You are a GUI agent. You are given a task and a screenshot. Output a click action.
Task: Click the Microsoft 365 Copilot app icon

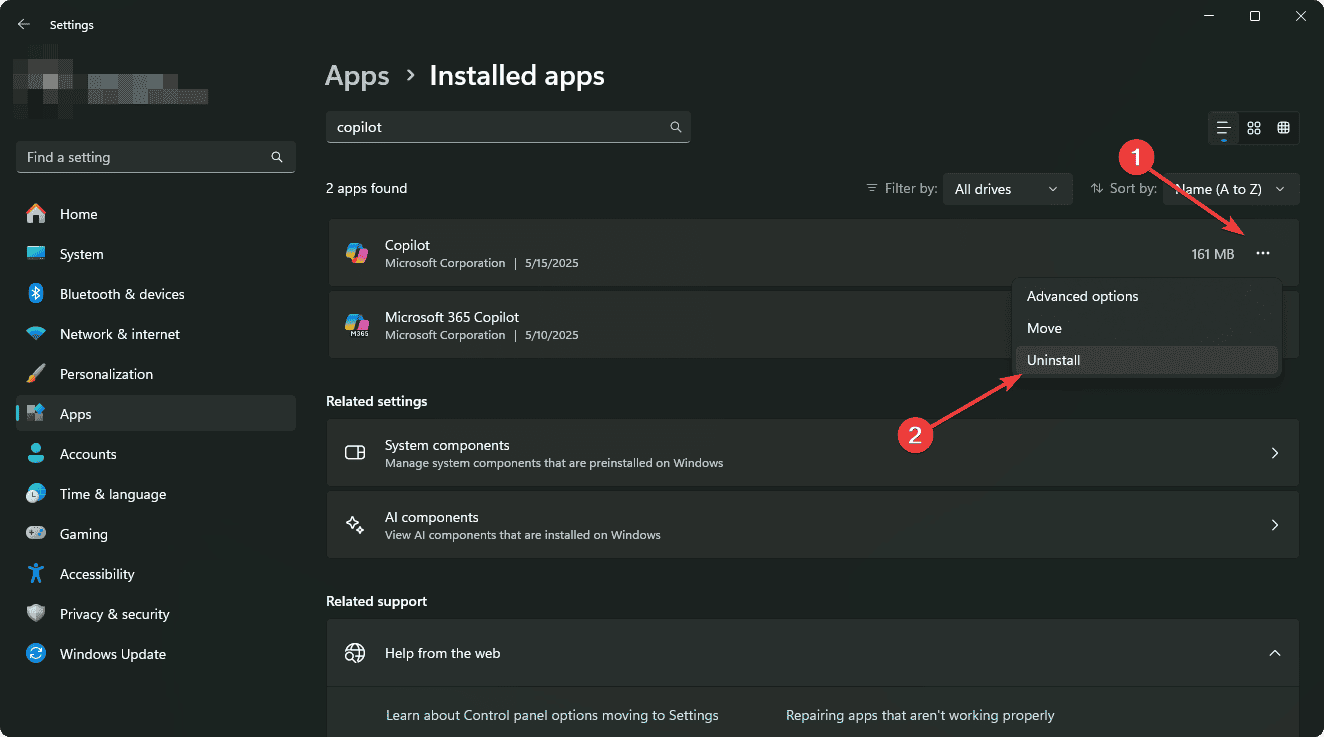coord(356,325)
